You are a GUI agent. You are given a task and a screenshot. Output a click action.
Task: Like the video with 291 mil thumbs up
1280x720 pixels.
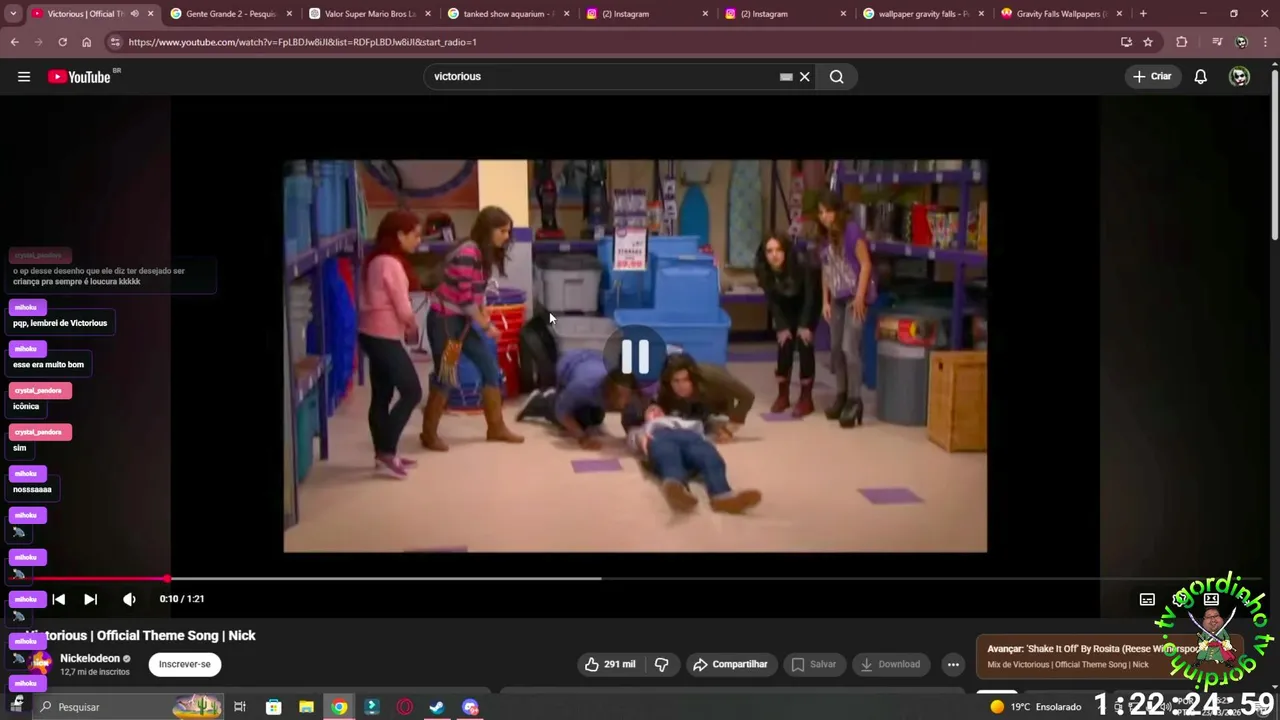pos(610,664)
